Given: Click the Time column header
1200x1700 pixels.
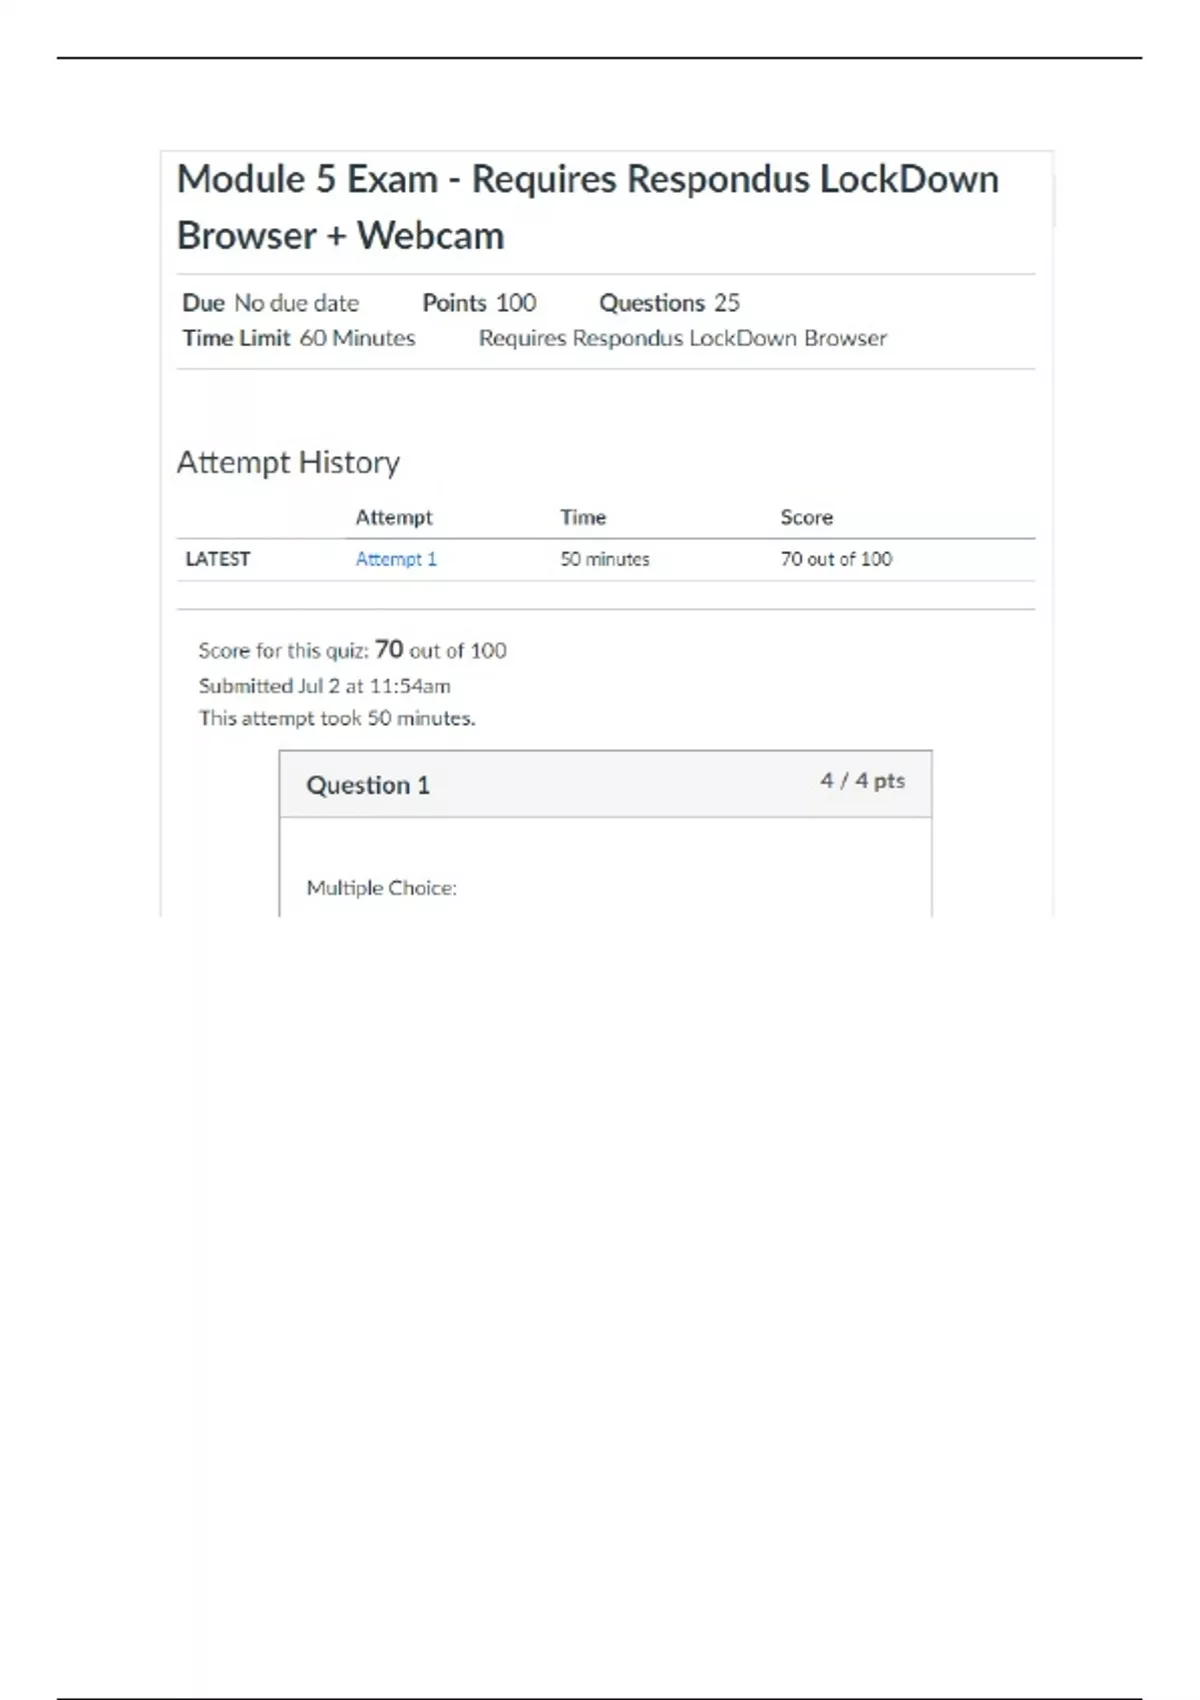Looking at the screenshot, I should point(583,517).
